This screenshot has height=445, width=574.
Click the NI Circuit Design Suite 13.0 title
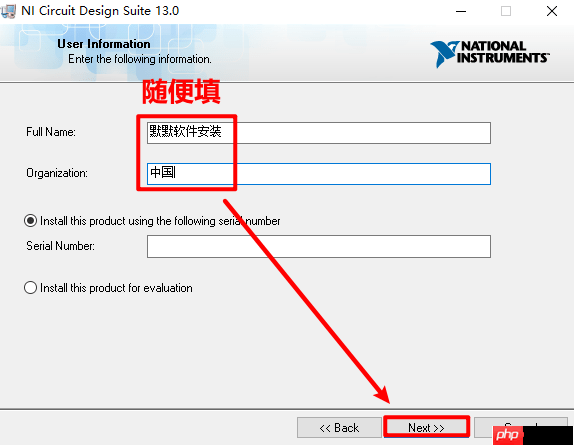pos(100,11)
